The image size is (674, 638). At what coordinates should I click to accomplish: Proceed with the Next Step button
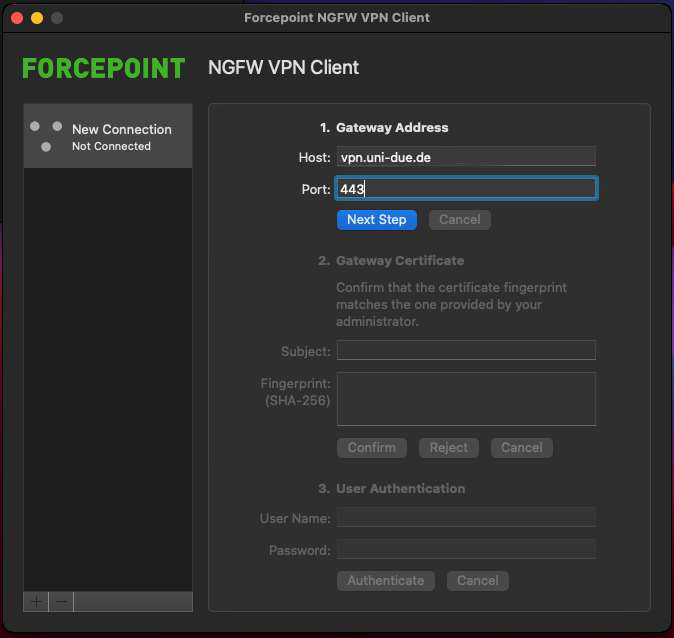pyautogui.click(x=377, y=220)
